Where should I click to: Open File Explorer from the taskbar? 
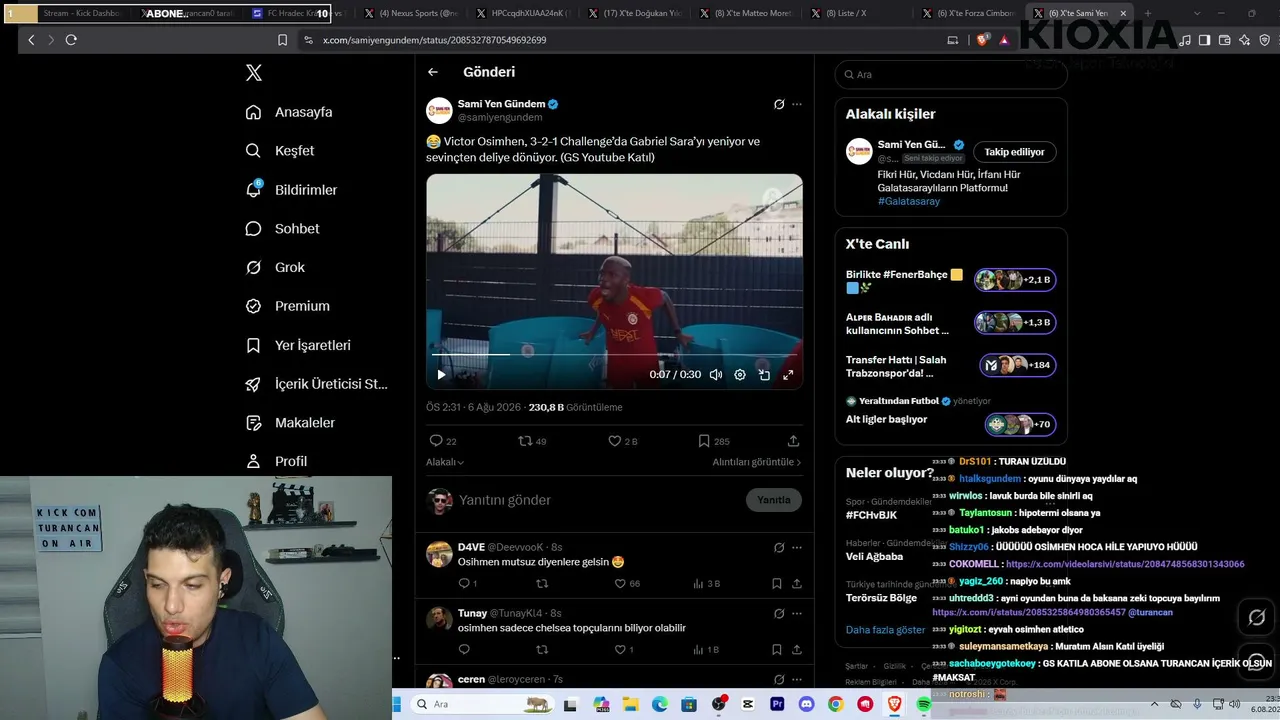[x=630, y=704]
